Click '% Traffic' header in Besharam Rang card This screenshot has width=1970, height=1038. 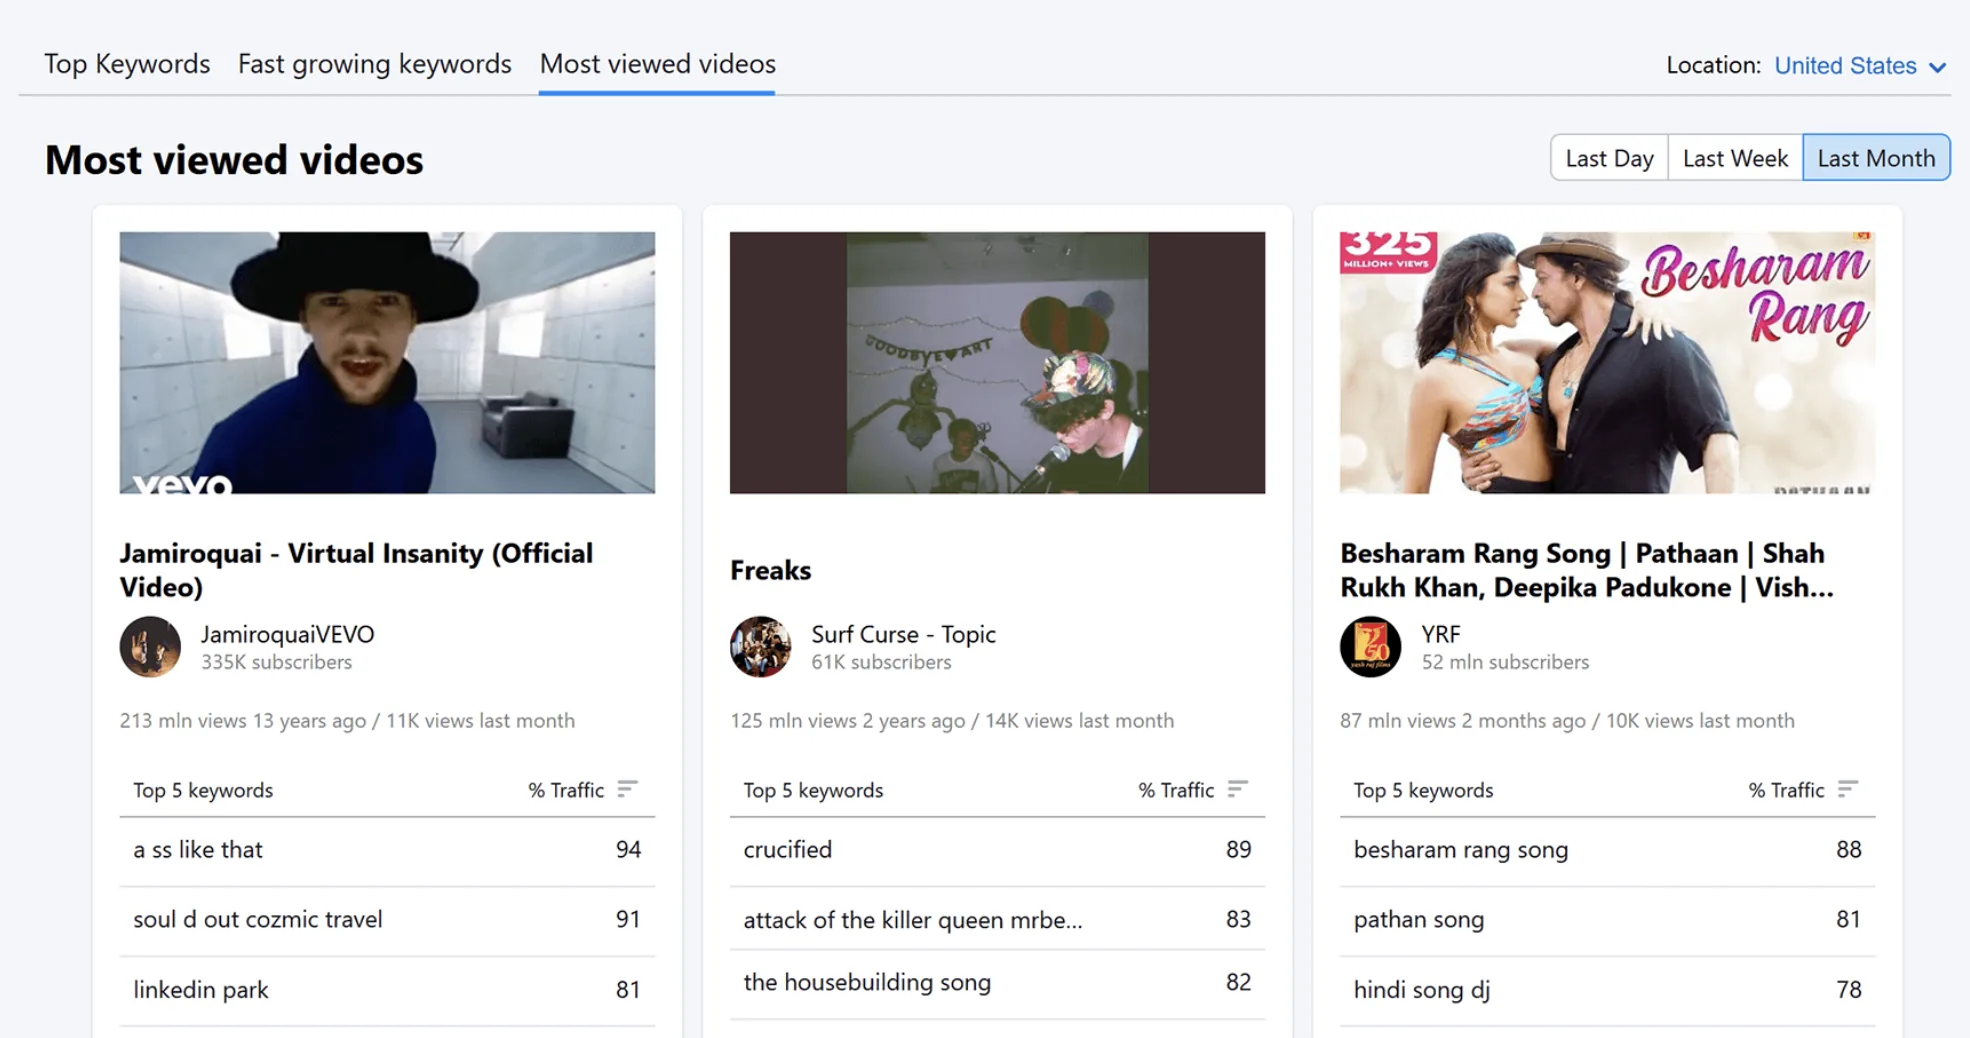coord(1786,790)
